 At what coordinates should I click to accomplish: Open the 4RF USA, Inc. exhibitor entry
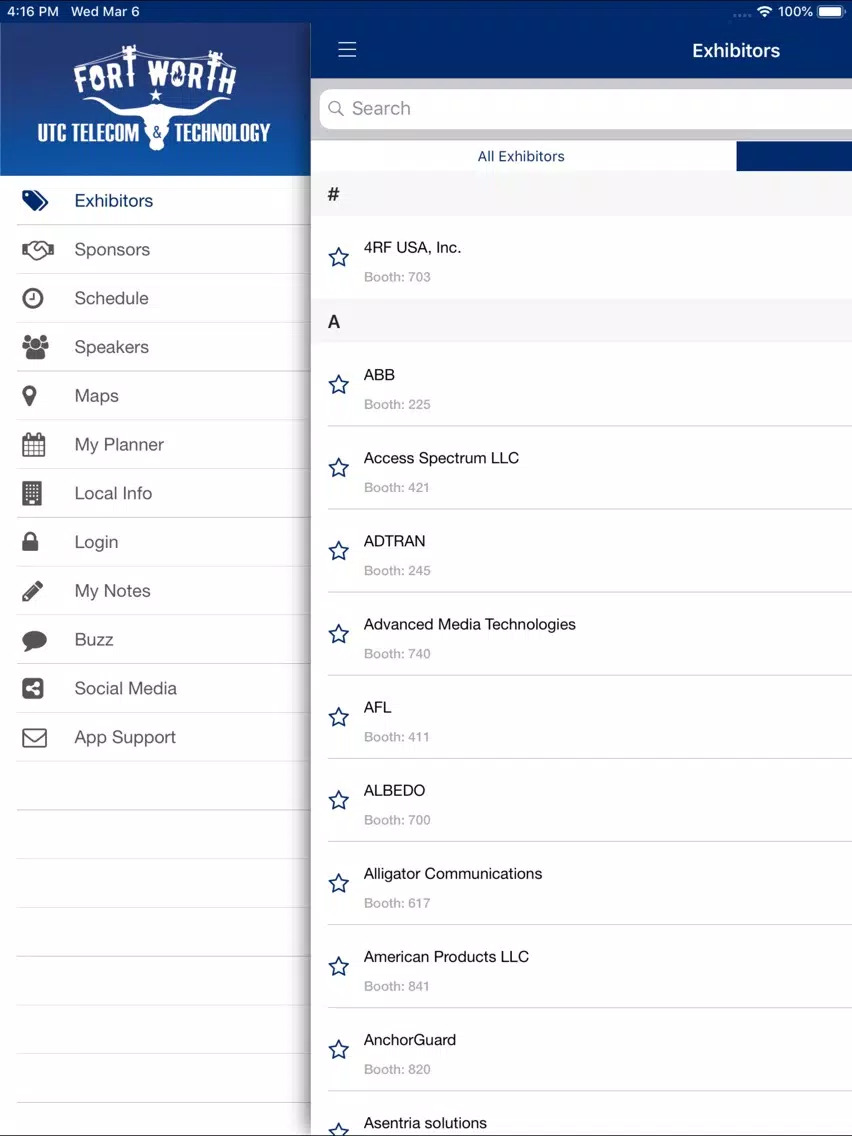pos(582,257)
